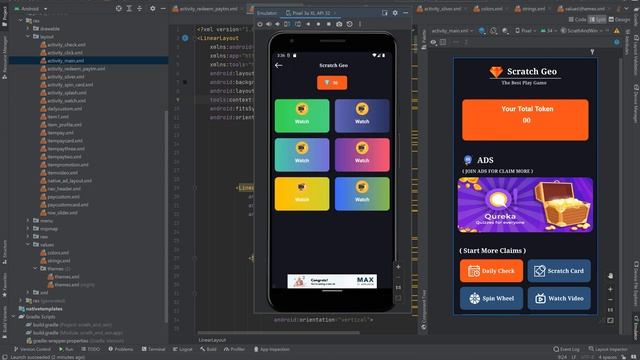
Task: Collapse the layout folder
Action: pyautogui.click(x=29, y=37)
